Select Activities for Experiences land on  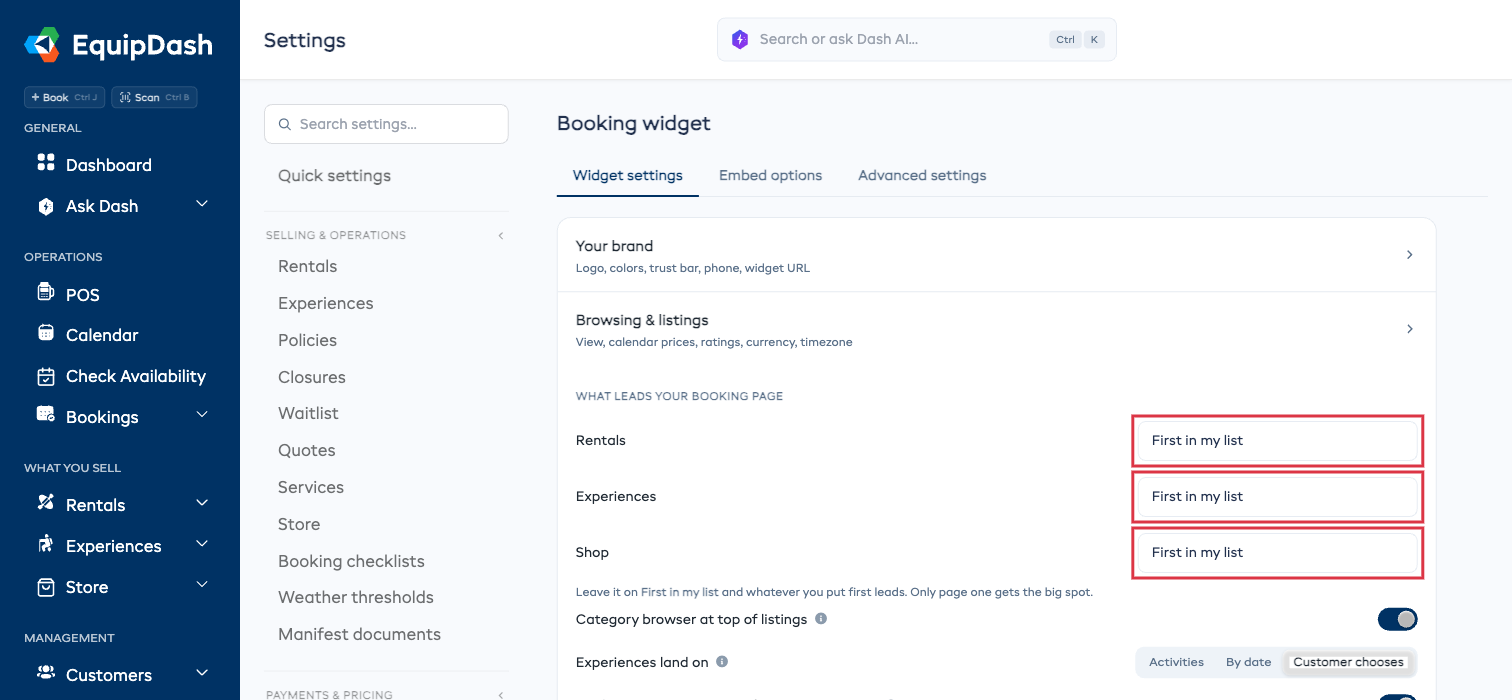(x=1176, y=662)
